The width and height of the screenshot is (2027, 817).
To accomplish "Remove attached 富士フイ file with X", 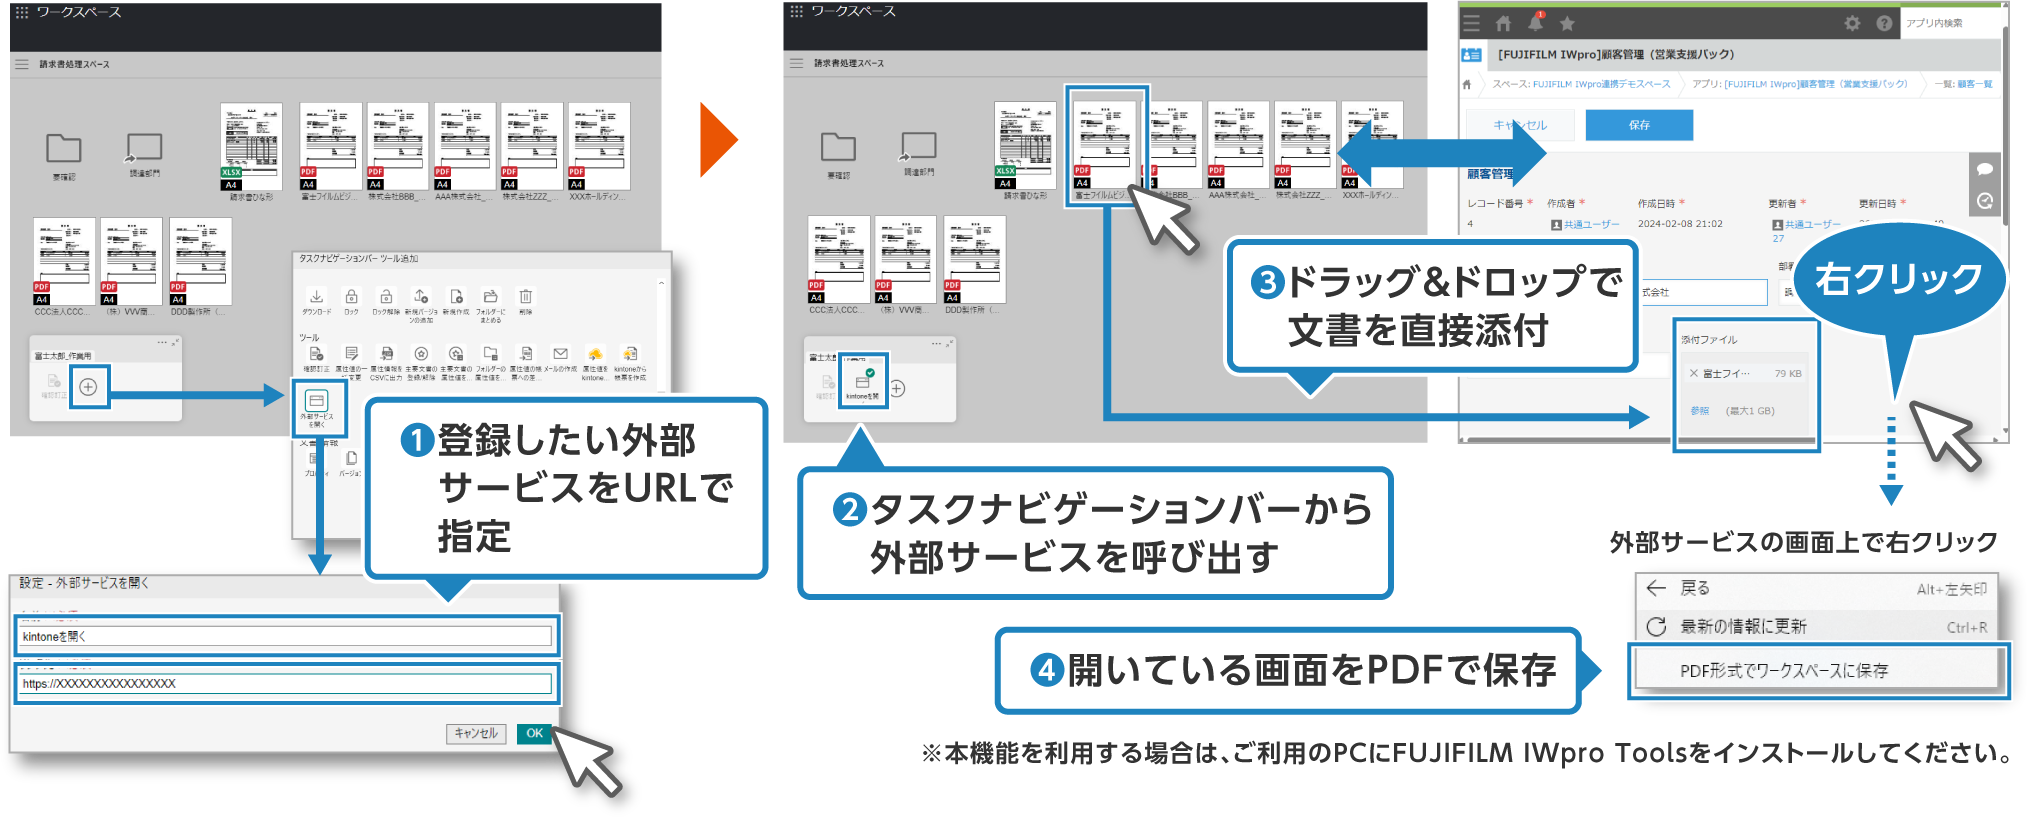I will (1693, 373).
